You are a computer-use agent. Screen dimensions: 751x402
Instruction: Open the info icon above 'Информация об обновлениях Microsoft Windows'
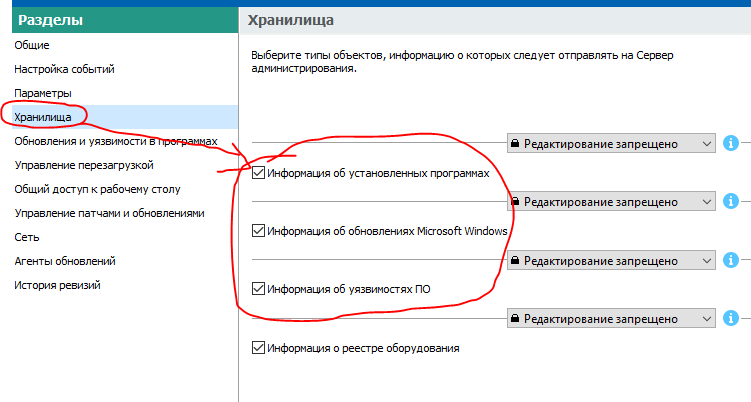(730, 201)
